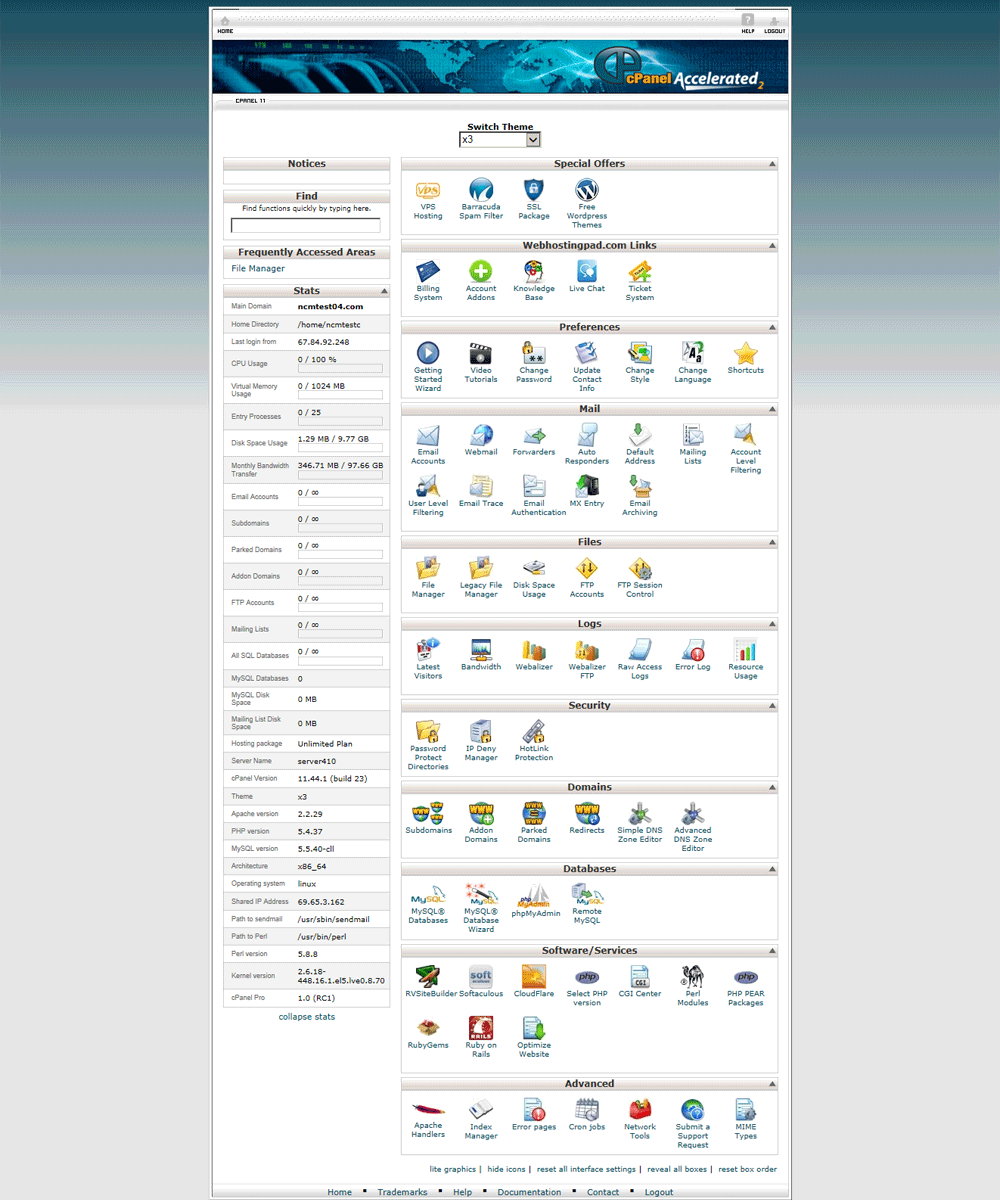
Task: Open the Switch Theme dropdown
Action: [x=500, y=140]
